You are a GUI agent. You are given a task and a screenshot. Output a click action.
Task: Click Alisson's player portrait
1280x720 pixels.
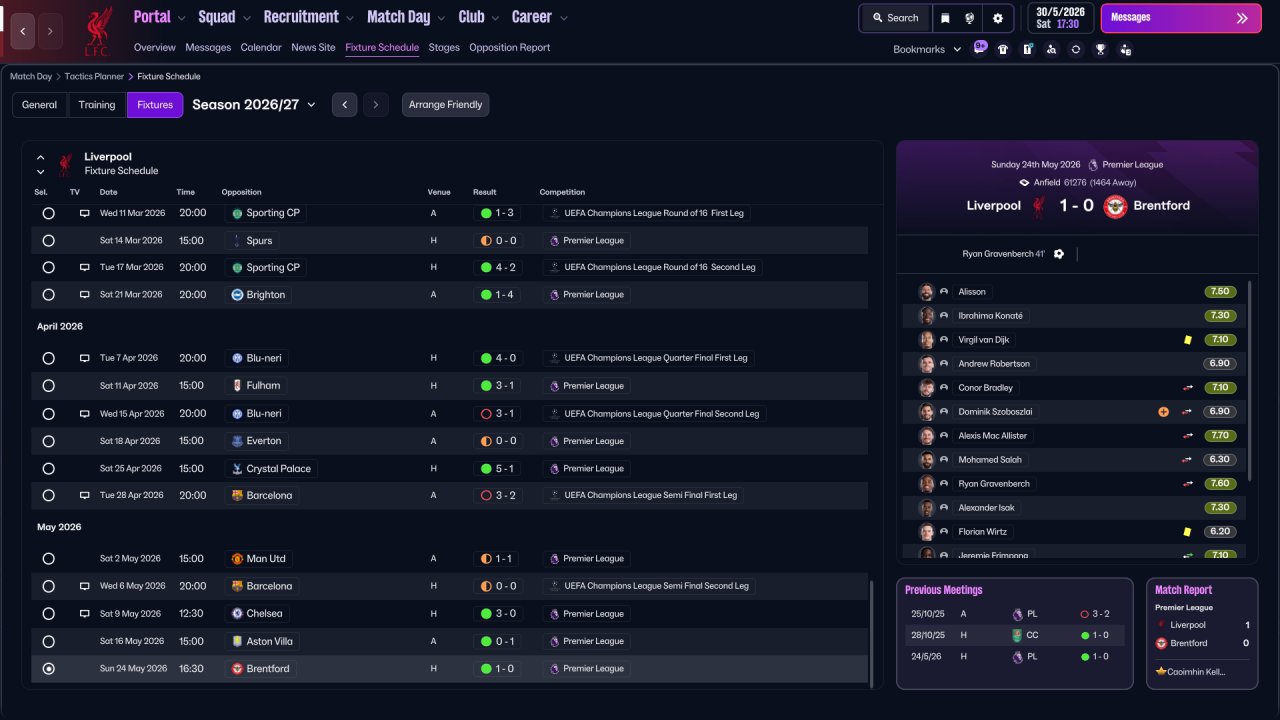[927, 292]
